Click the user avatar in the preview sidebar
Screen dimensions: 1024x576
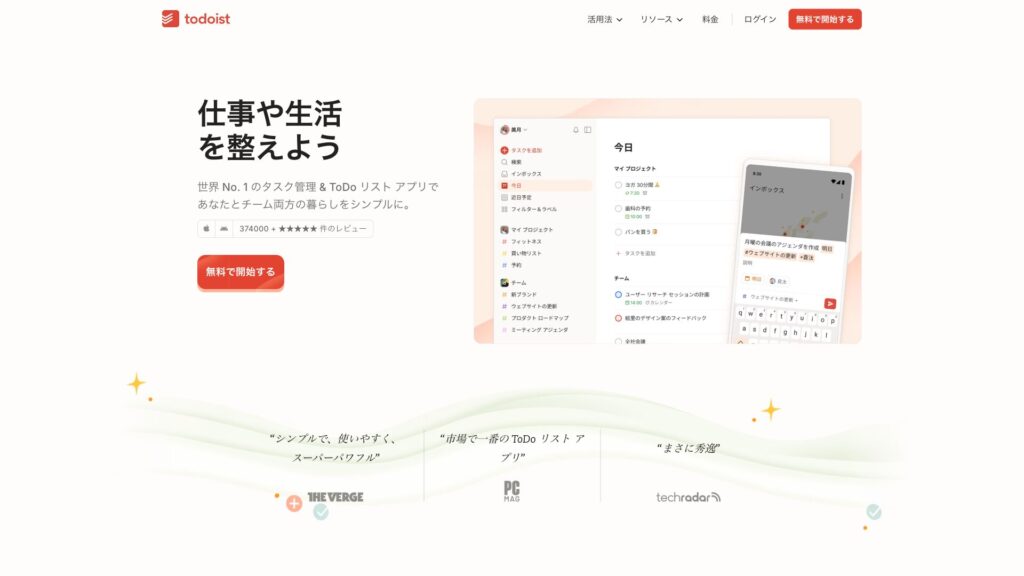(x=504, y=130)
